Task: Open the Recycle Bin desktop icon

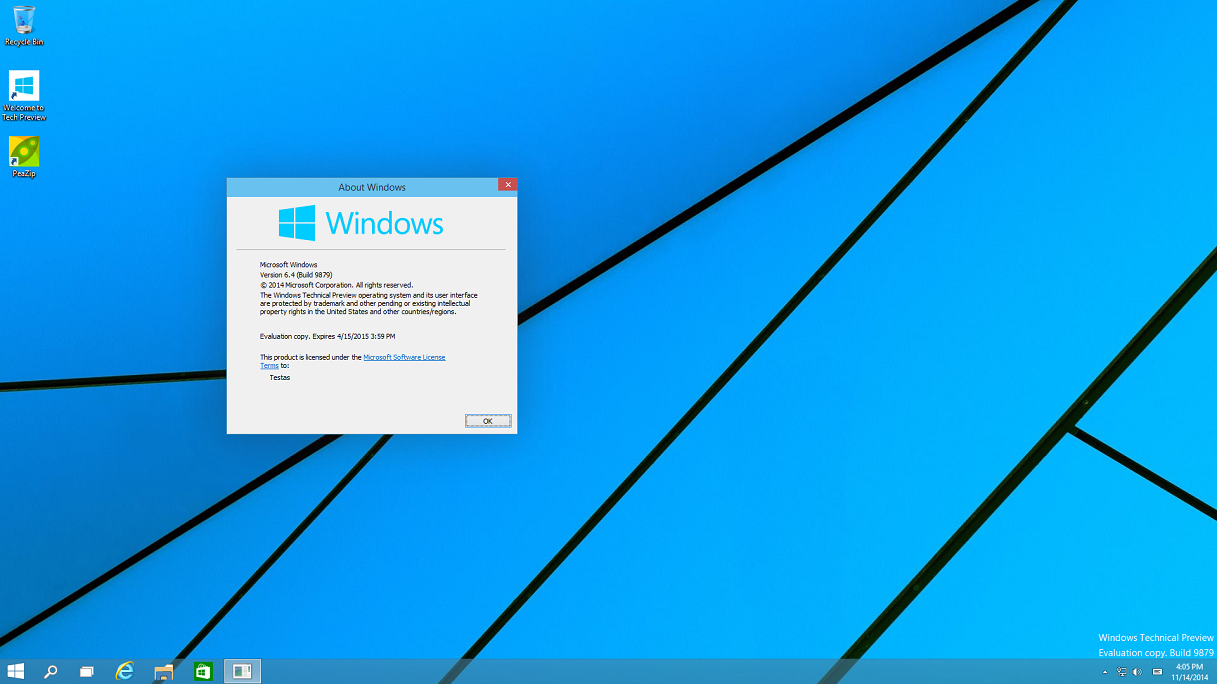Action: (x=24, y=22)
